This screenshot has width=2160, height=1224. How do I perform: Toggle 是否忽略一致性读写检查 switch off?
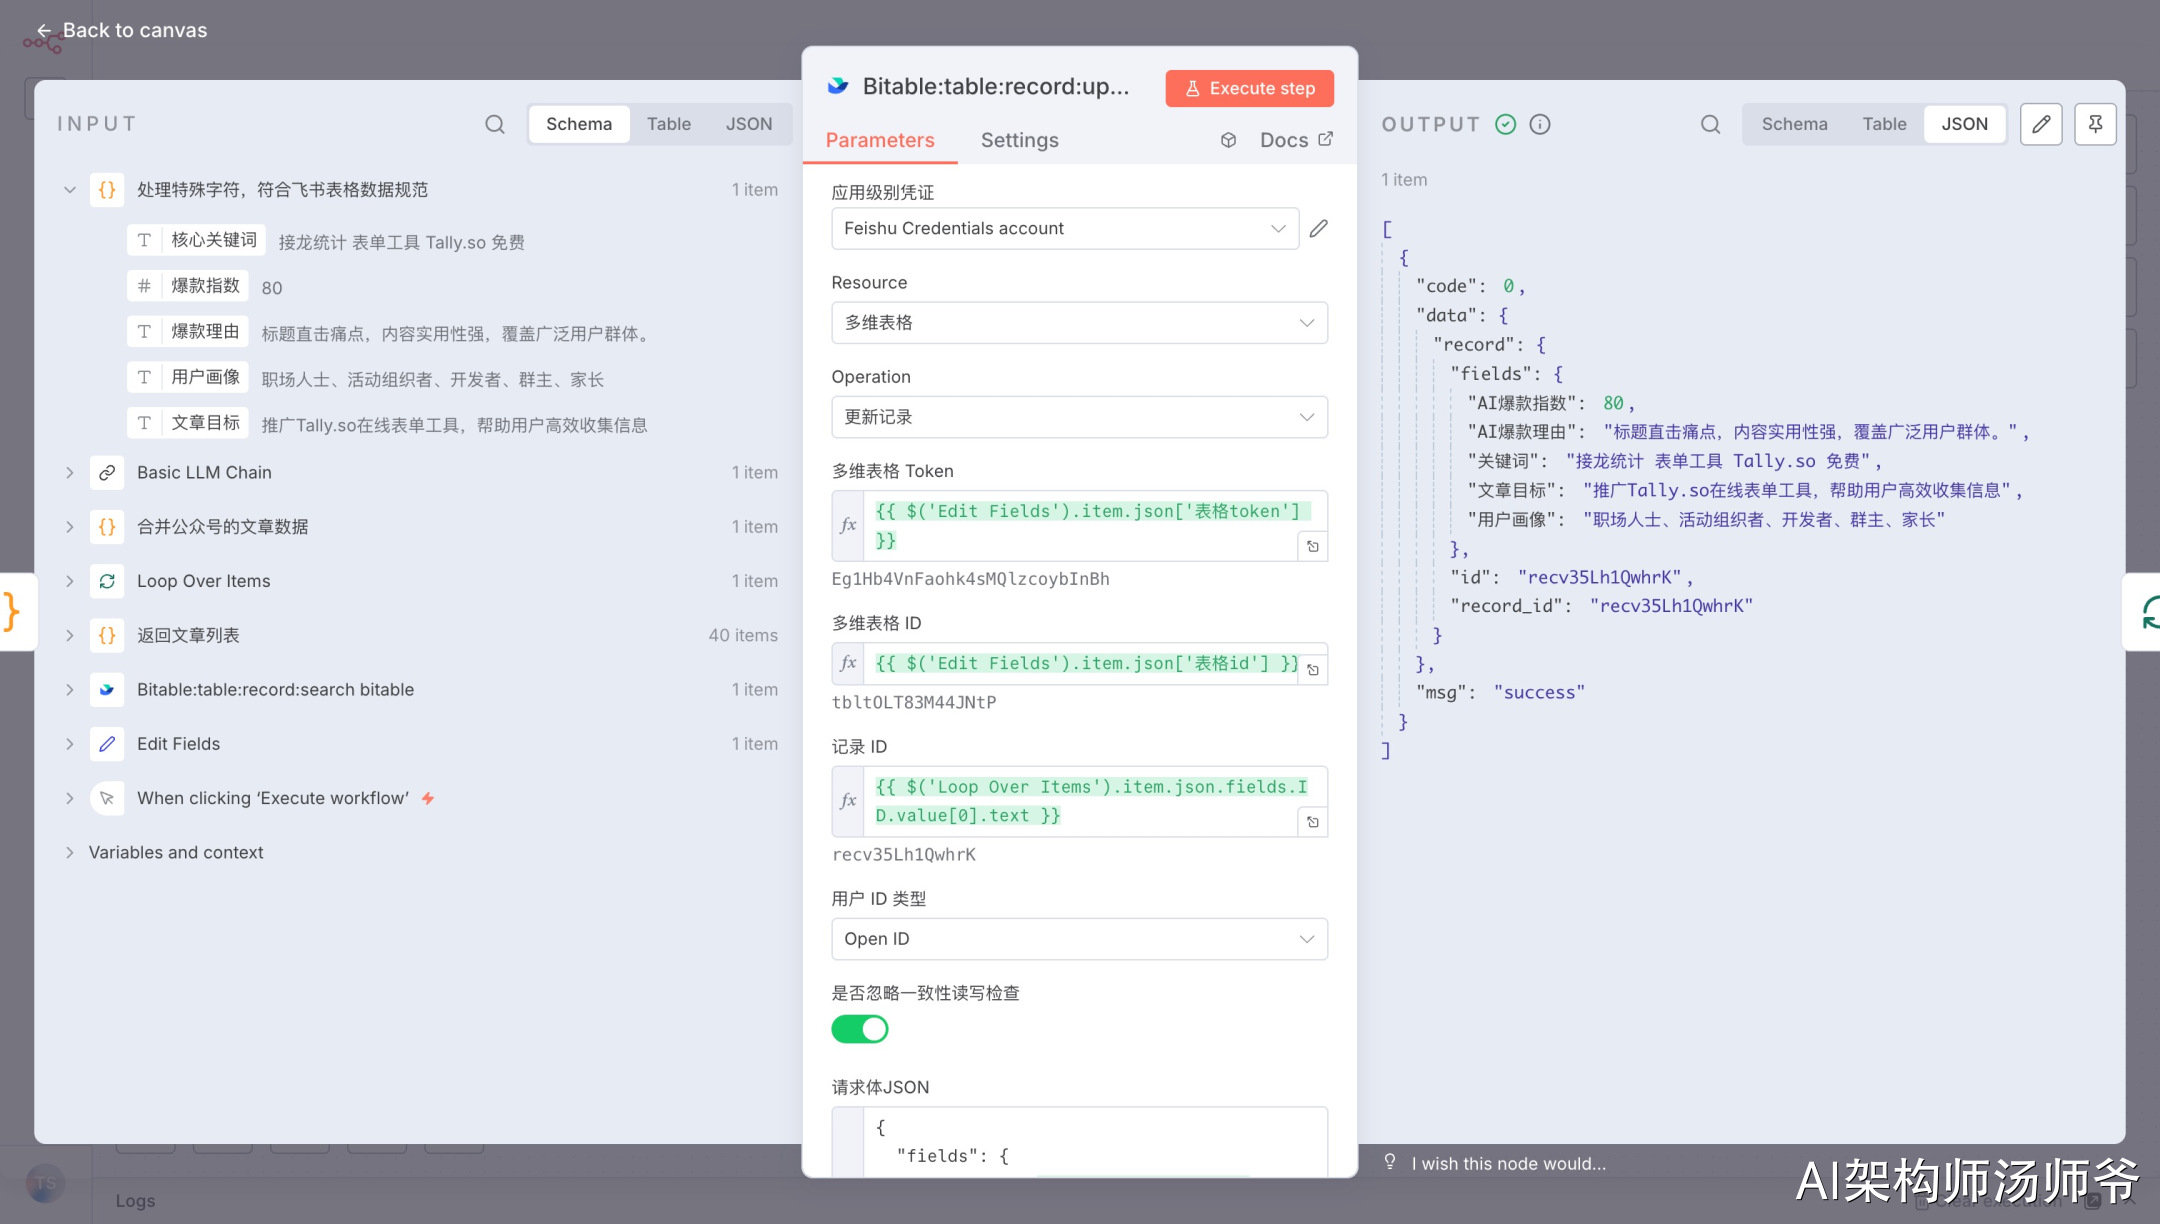860,1029
